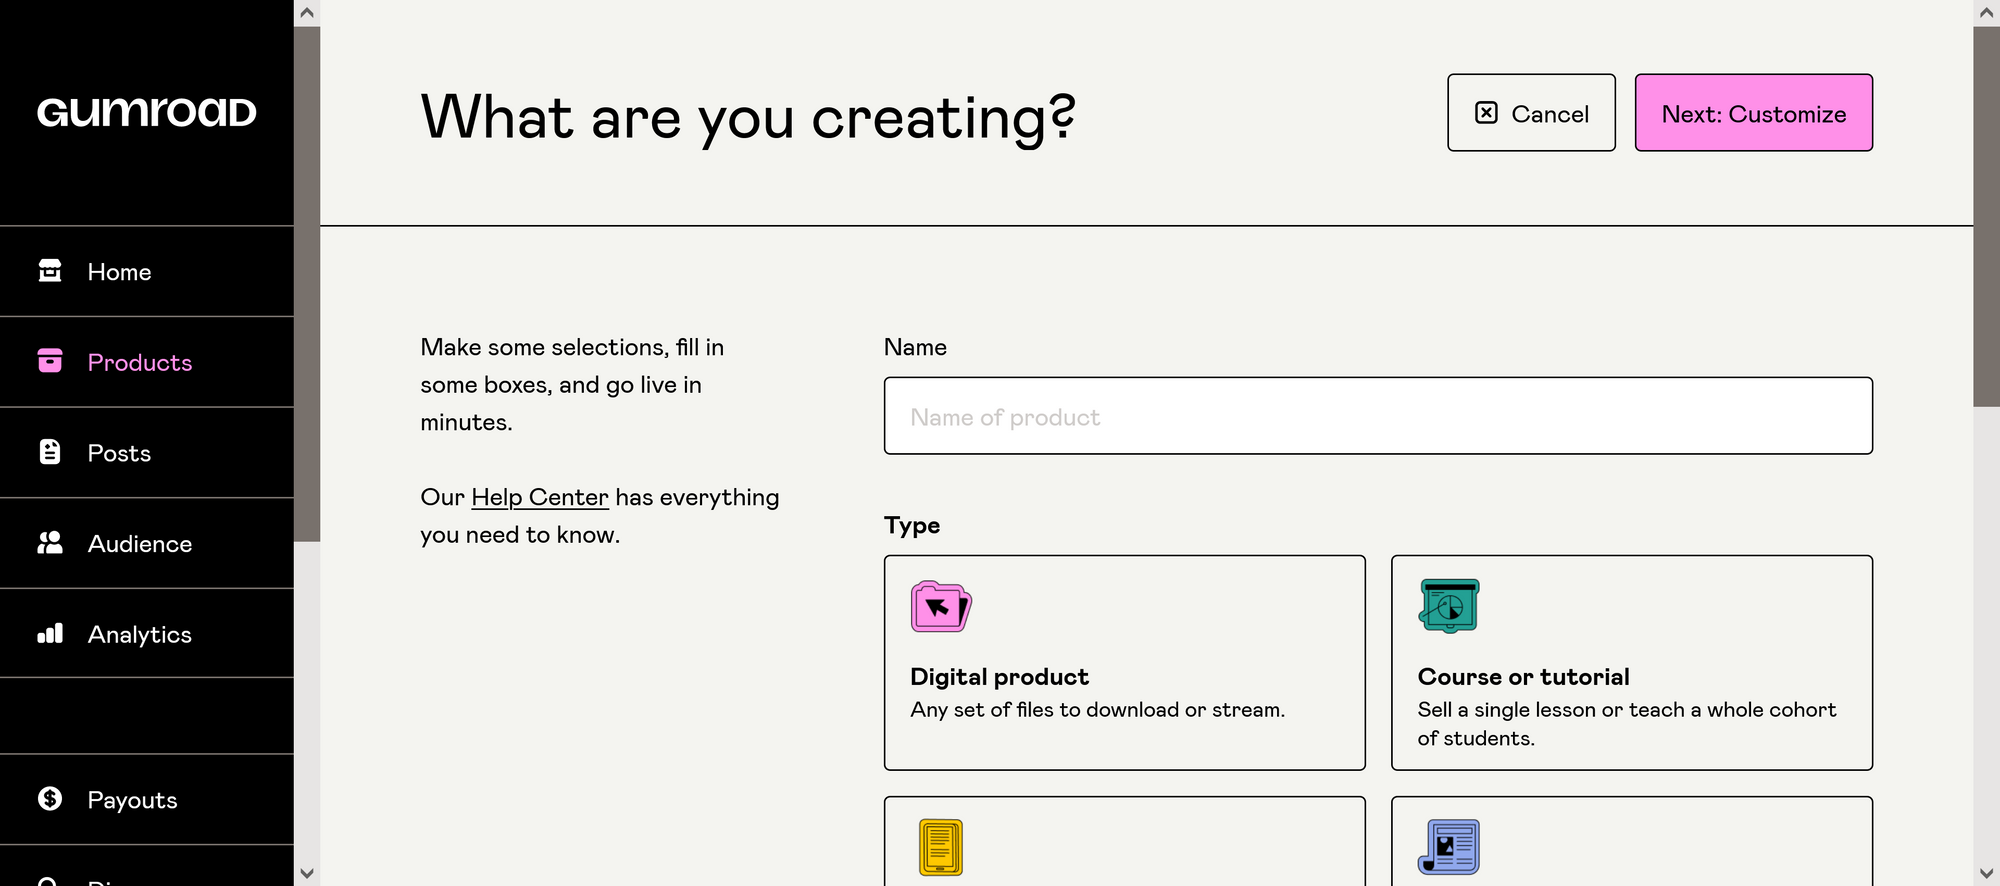Click the Analytics bar chart icon in the sidebar
Viewport: 2000px width, 886px height.
click(50, 633)
